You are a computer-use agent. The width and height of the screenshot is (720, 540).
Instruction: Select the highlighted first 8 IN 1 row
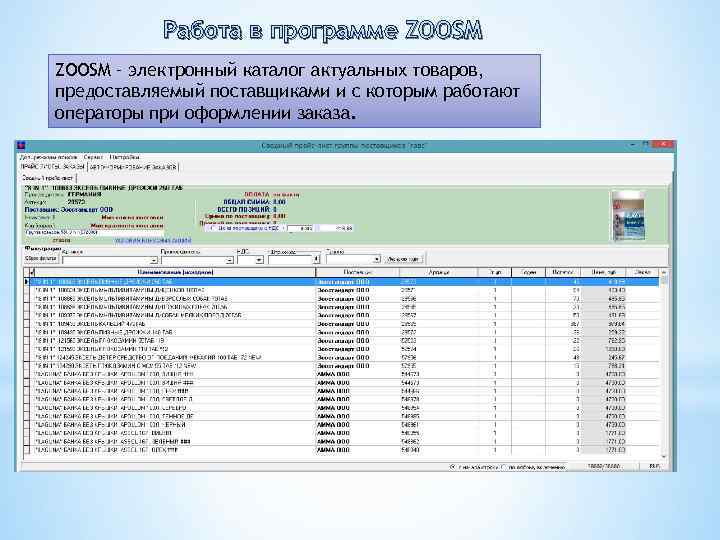pos(342,281)
